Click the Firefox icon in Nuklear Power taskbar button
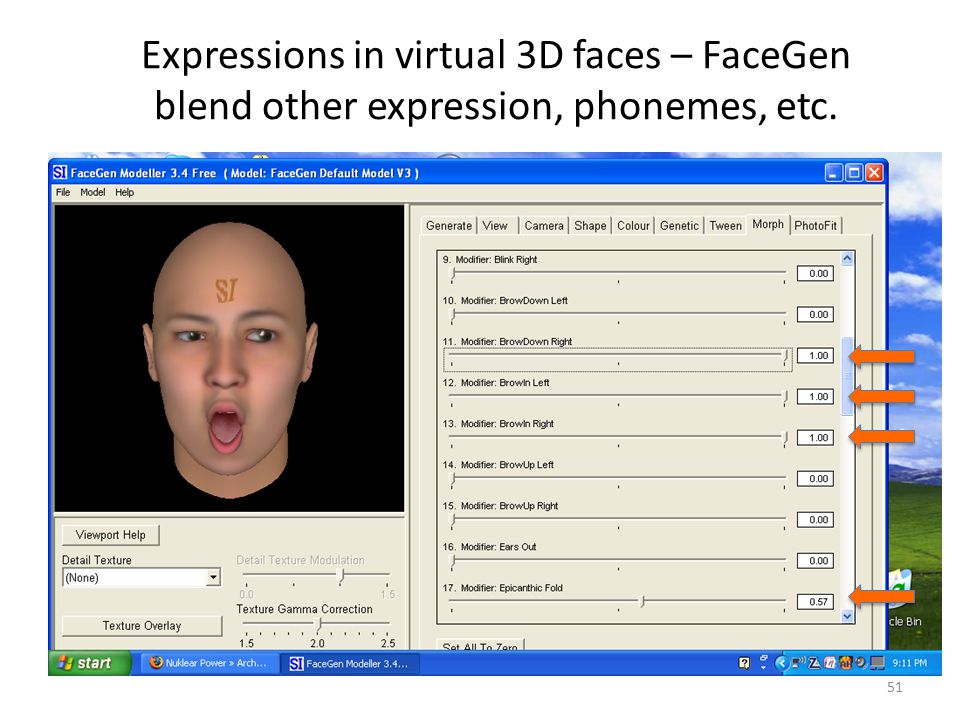The height and width of the screenshot is (720, 960). (x=156, y=662)
